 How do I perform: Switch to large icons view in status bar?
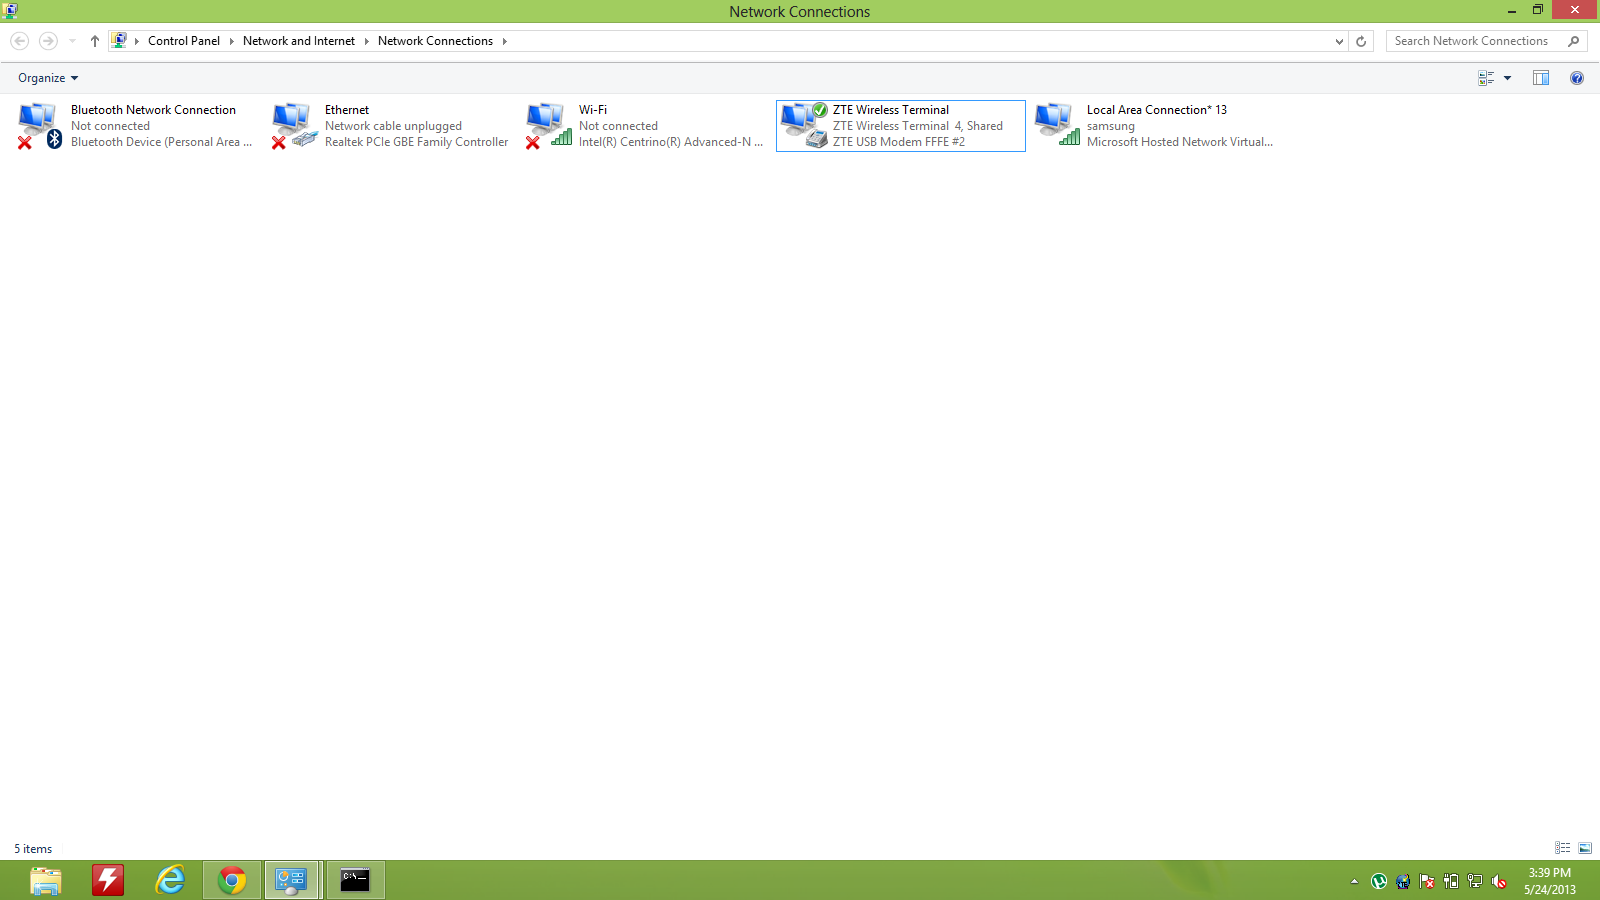(x=1585, y=848)
